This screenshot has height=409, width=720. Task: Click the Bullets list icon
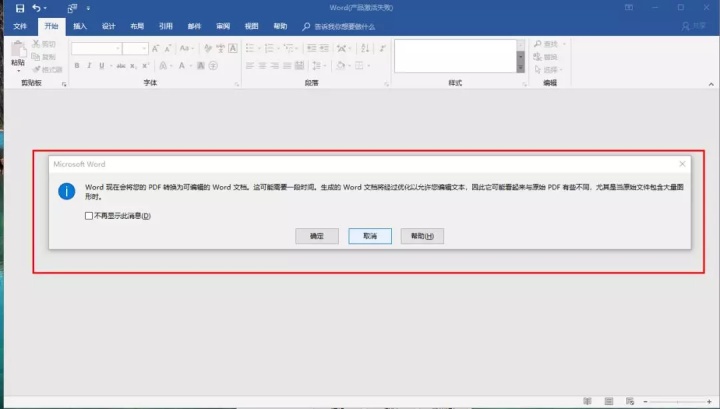click(250, 48)
